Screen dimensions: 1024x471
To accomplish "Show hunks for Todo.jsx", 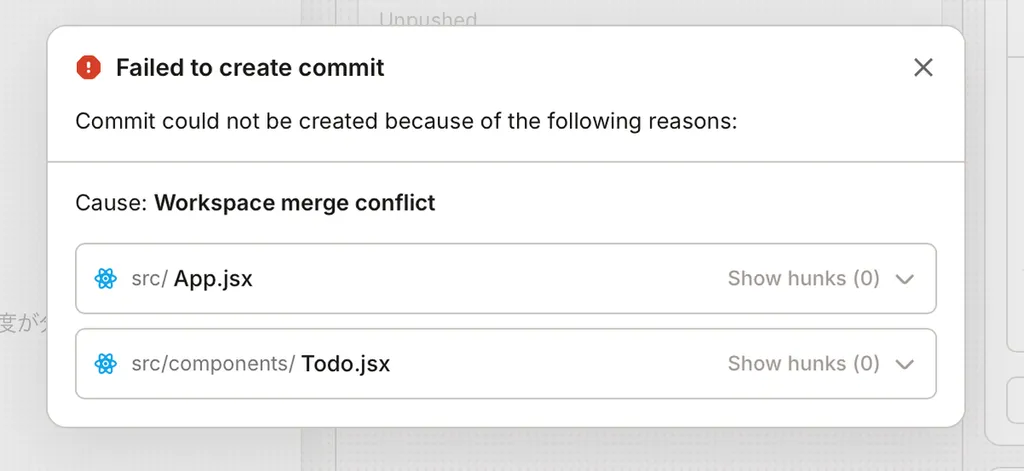I will (x=803, y=364).
